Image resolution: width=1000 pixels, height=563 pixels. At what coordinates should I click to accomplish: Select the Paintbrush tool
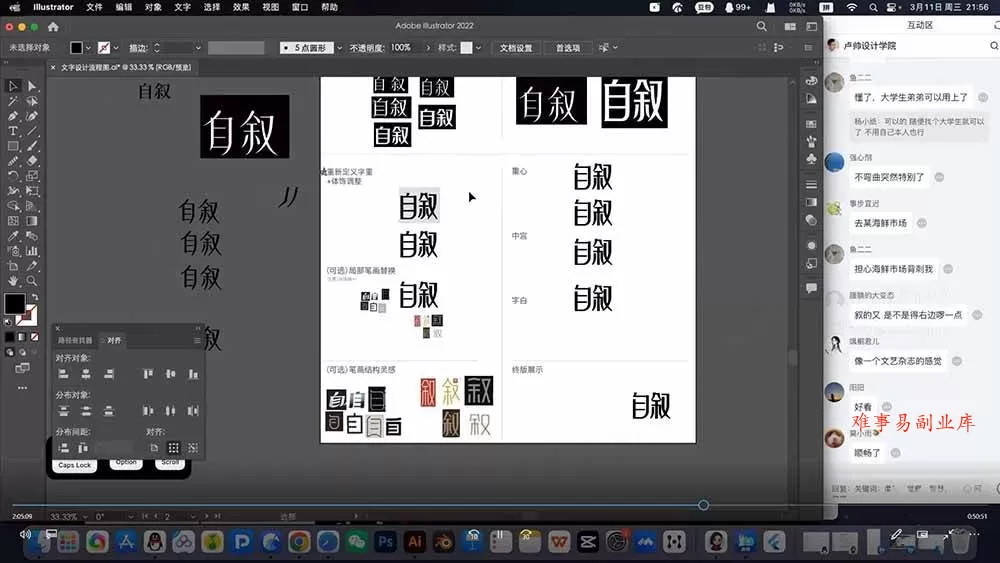tap(32, 146)
